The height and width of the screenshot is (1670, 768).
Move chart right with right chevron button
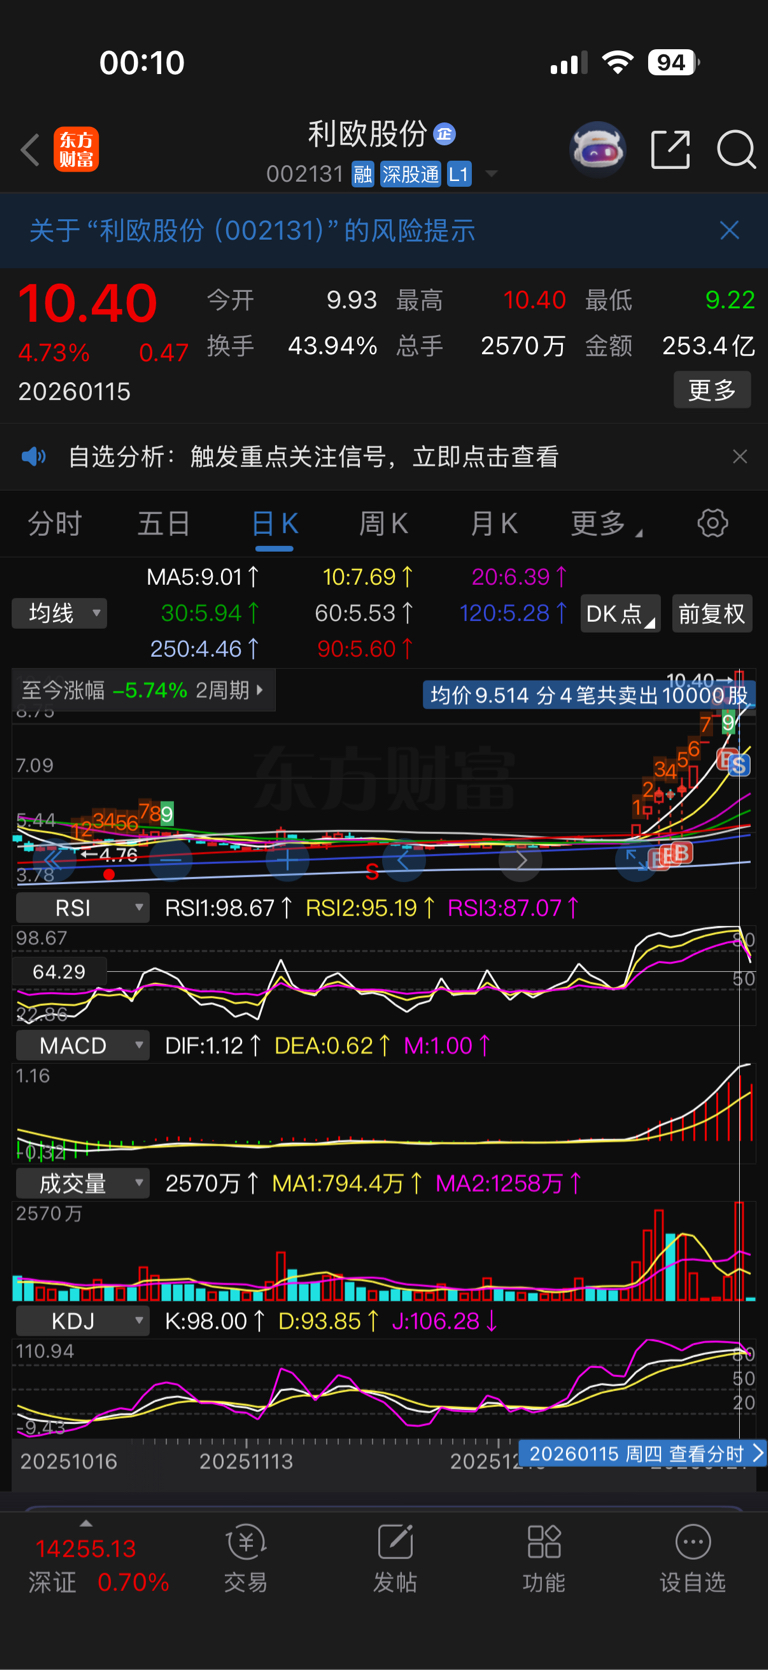click(x=521, y=860)
